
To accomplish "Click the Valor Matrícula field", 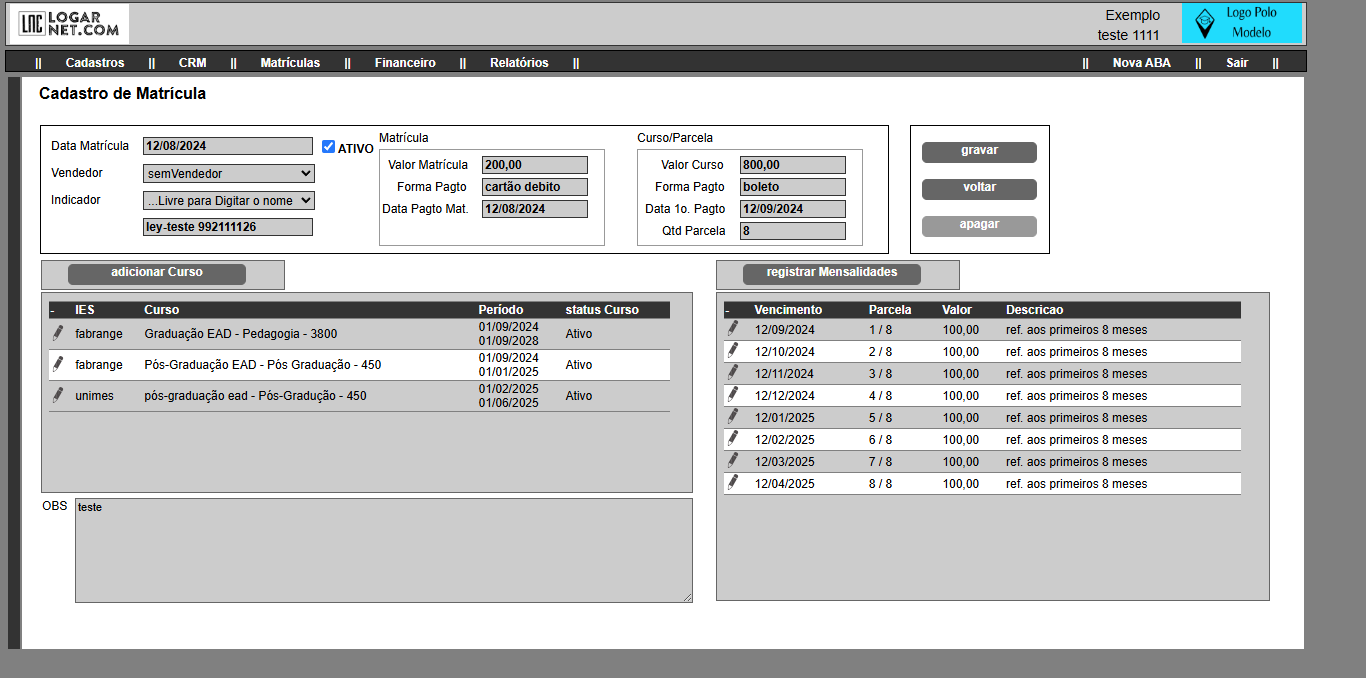I will (535, 165).
